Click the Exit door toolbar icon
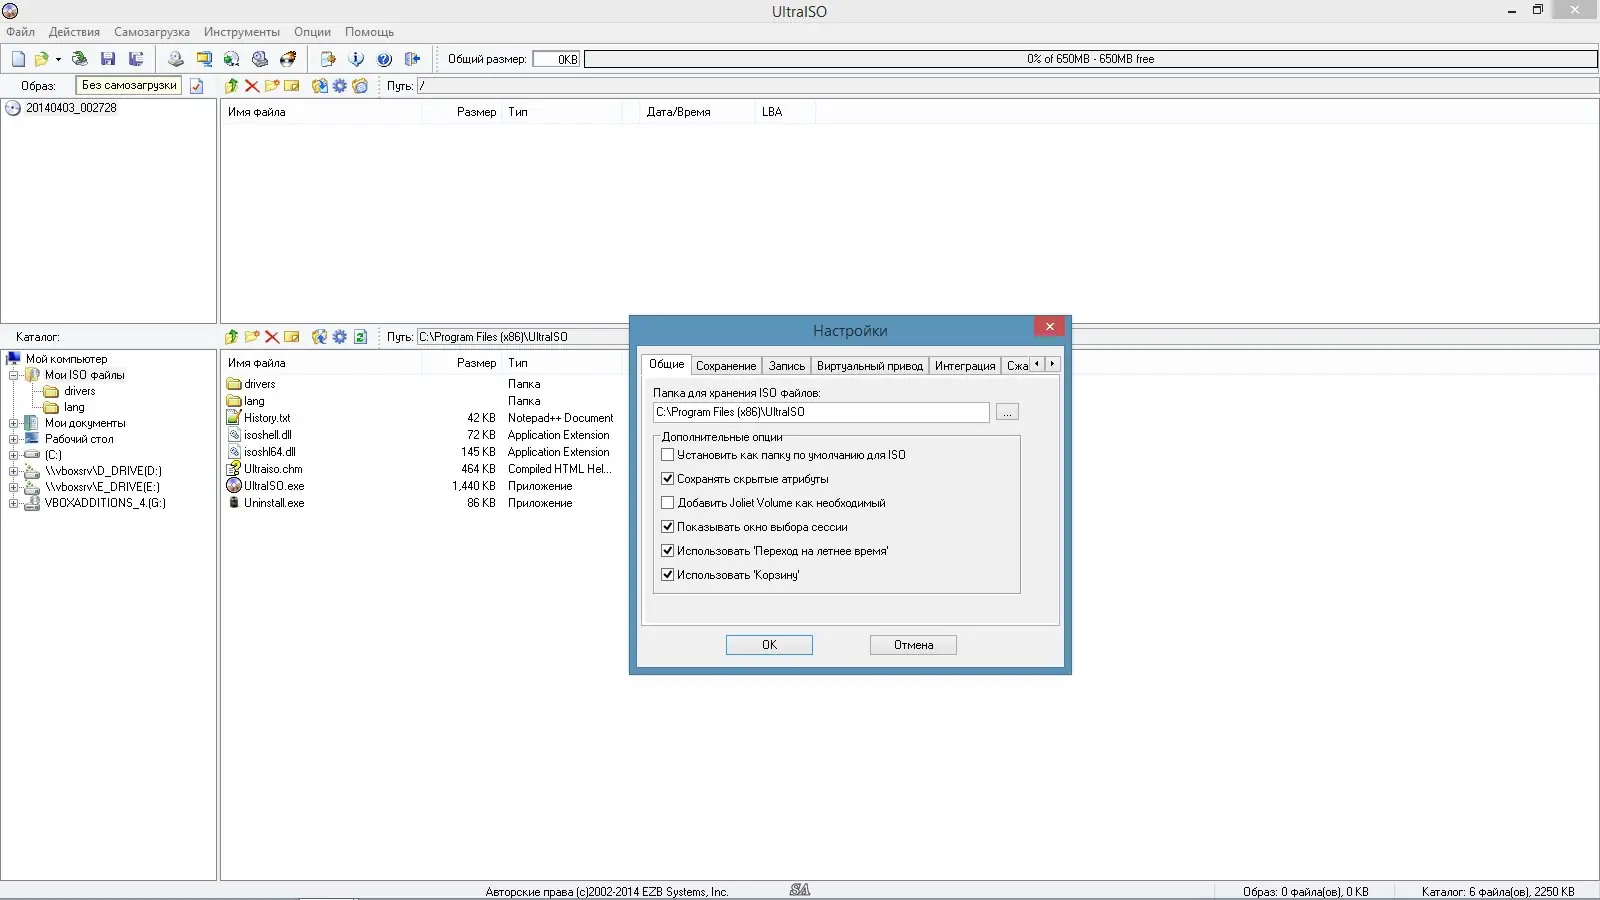 (412, 59)
